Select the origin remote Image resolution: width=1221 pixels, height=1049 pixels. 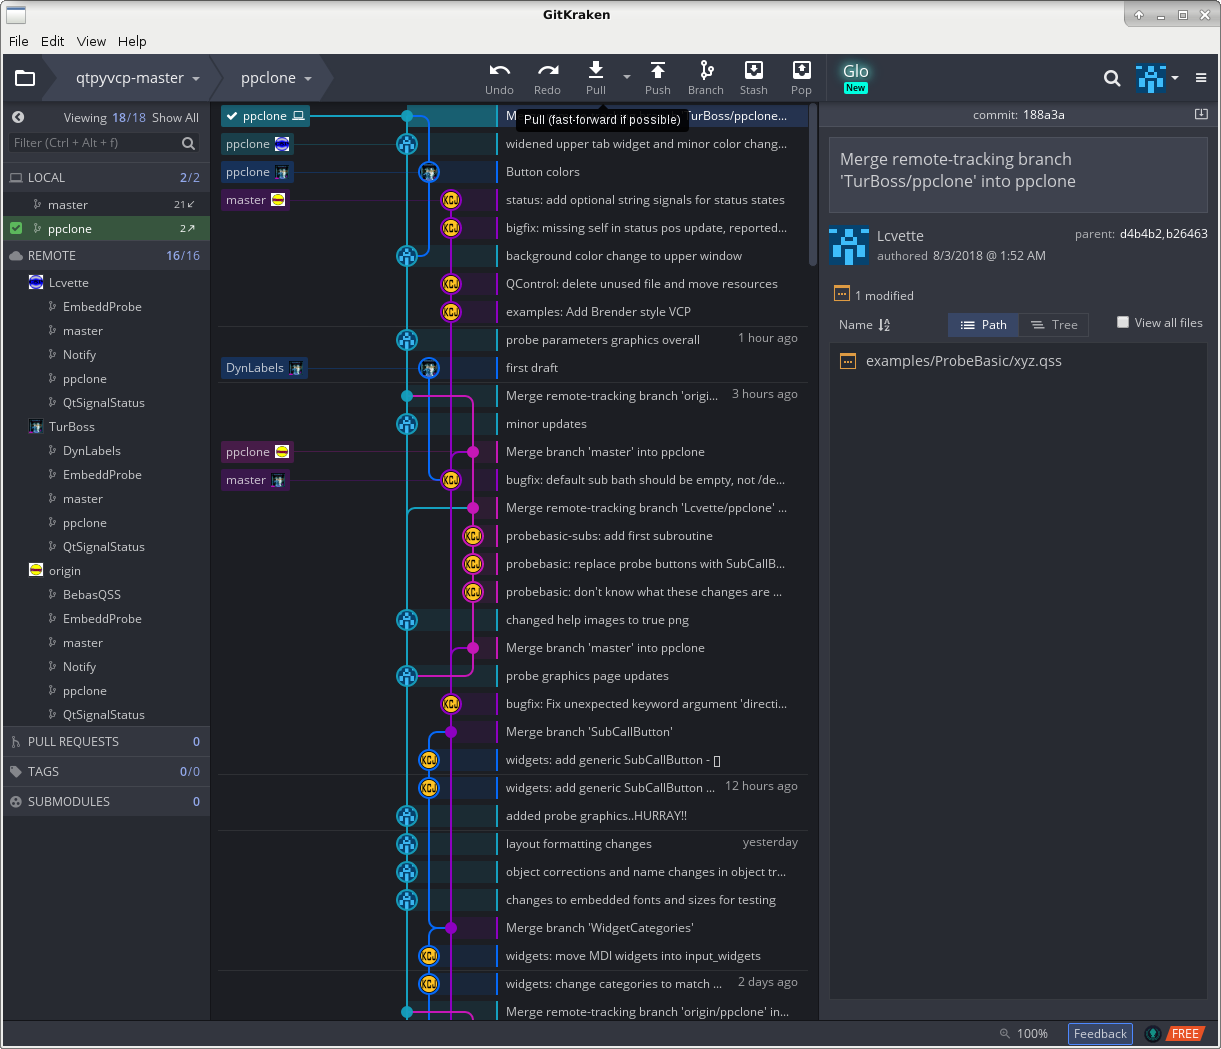(106, 571)
